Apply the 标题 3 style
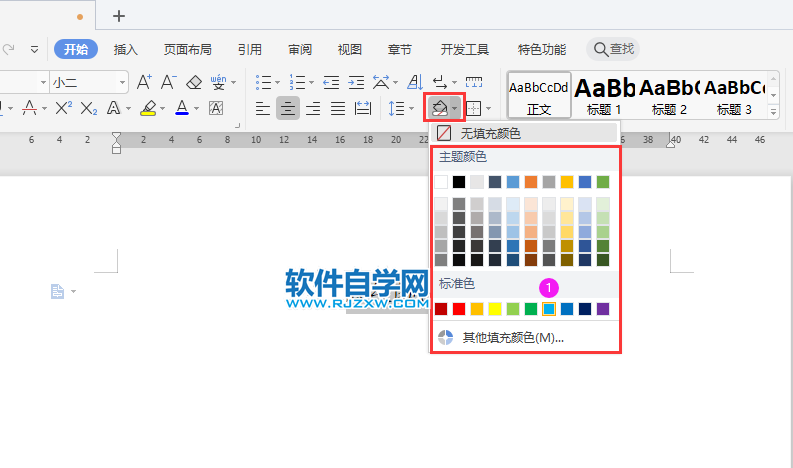The height and width of the screenshot is (468, 793). 734,95
